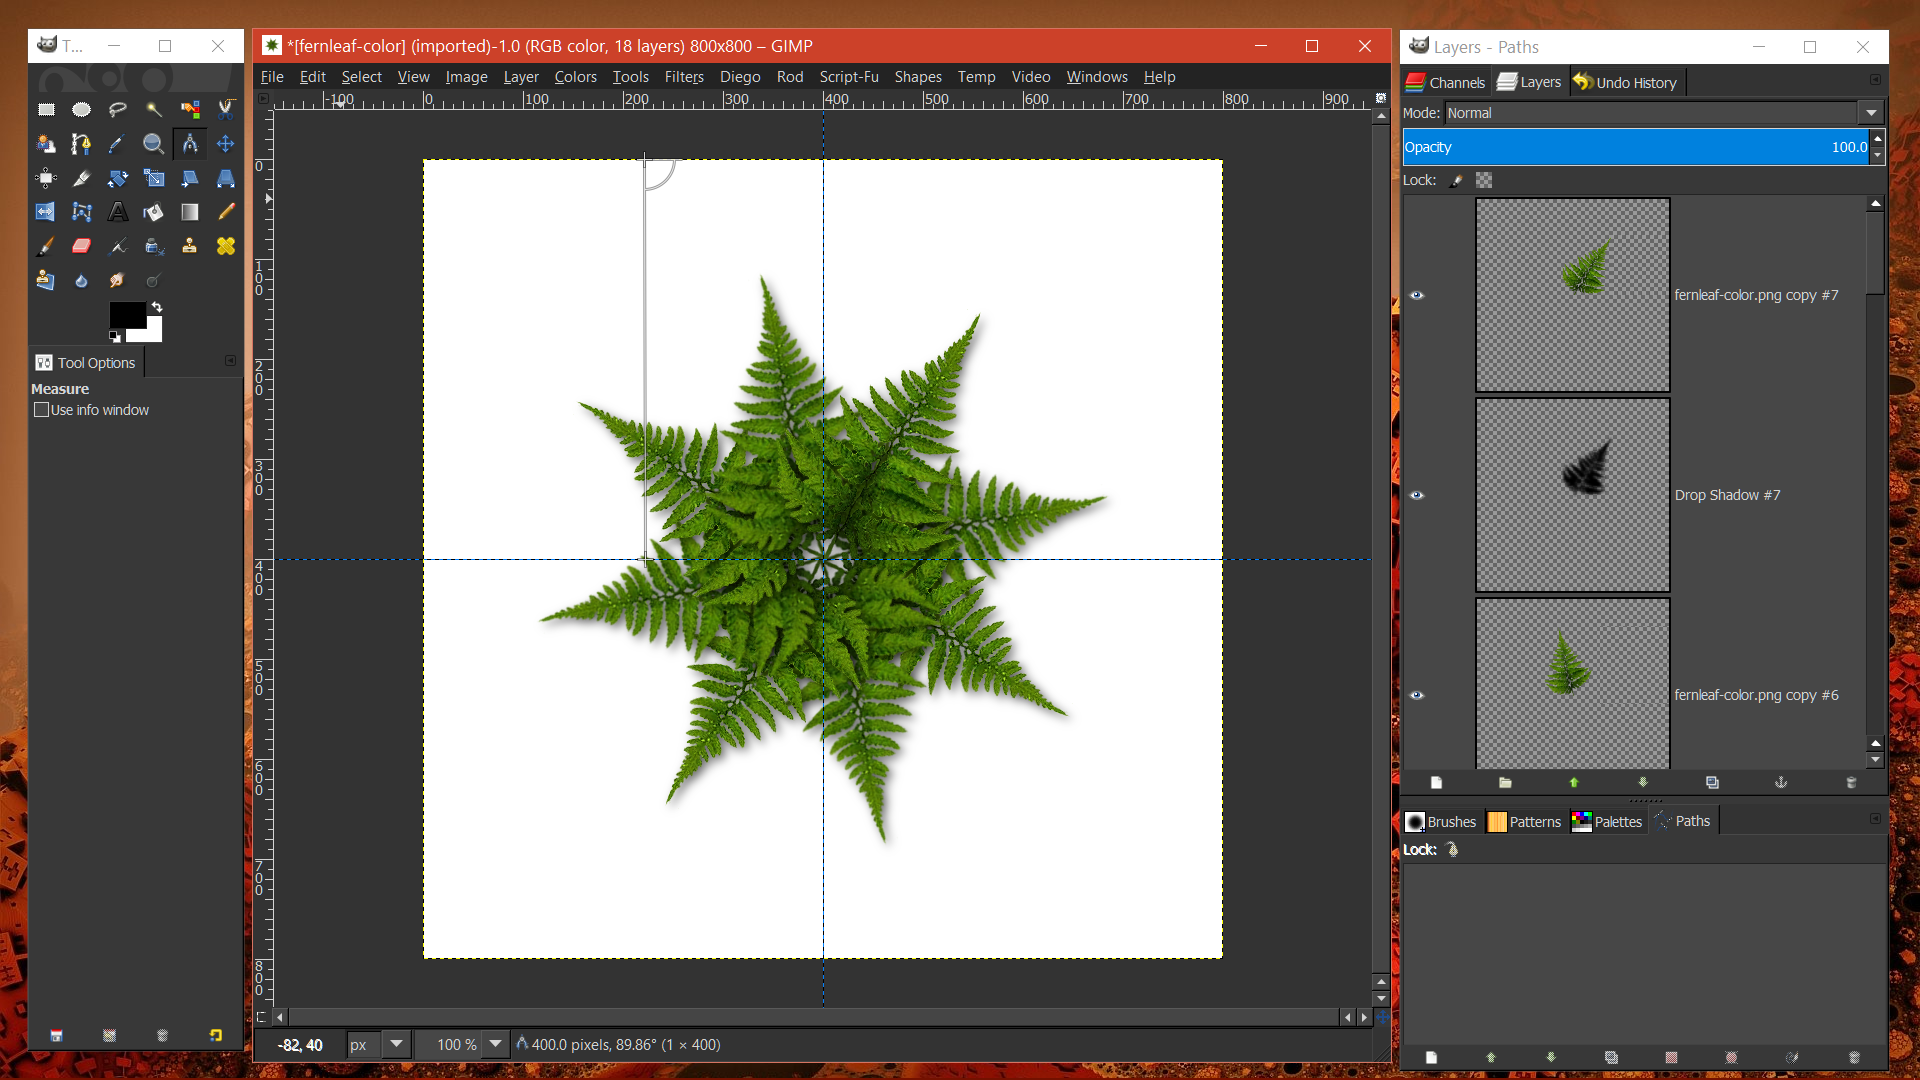Open the Filters menu
The width and height of the screenshot is (1920, 1080).
click(684, 77)
